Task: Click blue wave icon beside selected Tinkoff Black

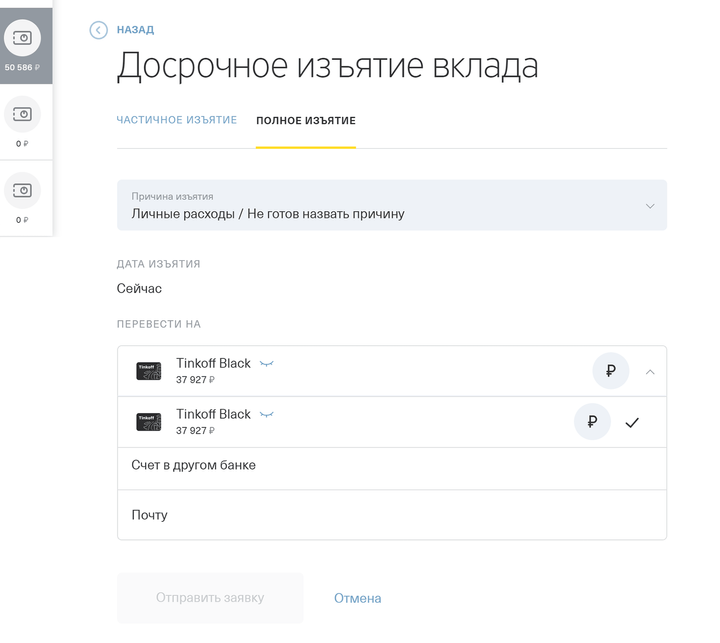Action: point(266,364)
